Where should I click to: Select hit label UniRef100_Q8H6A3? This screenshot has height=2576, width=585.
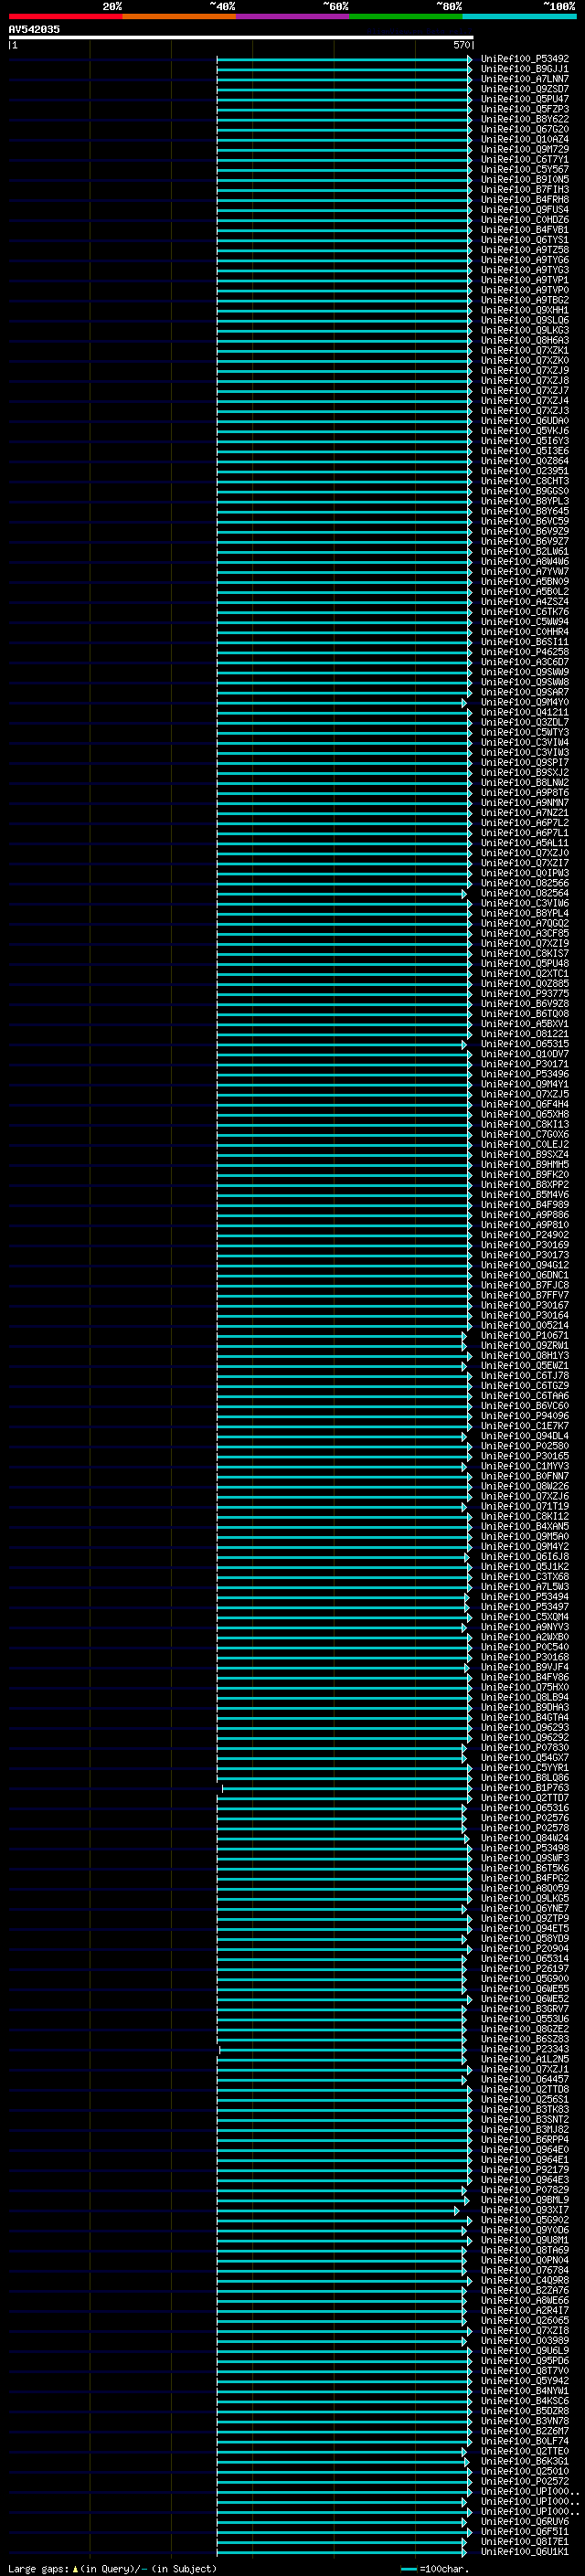(x=525, y=340)
